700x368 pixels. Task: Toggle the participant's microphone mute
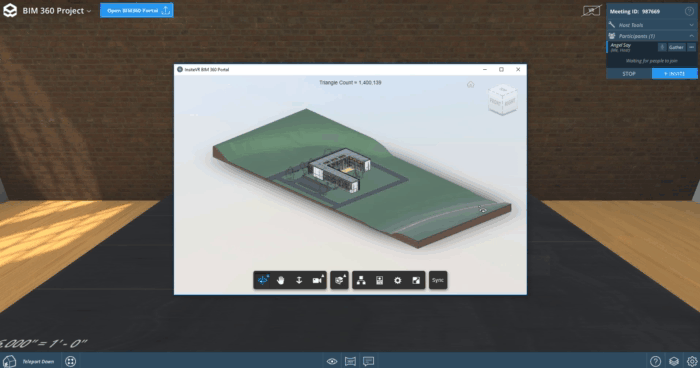click(x=662, y=47)
